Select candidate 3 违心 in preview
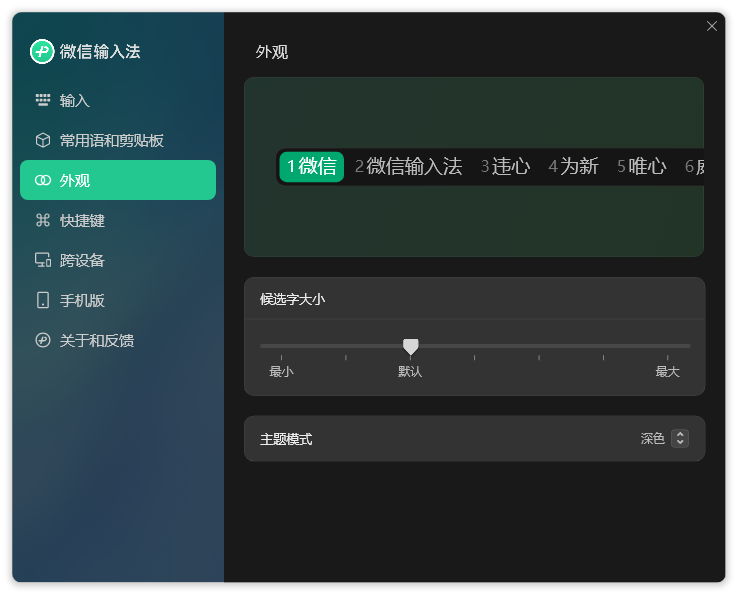Screen dimensions: 738x595 tap(505, 167)
